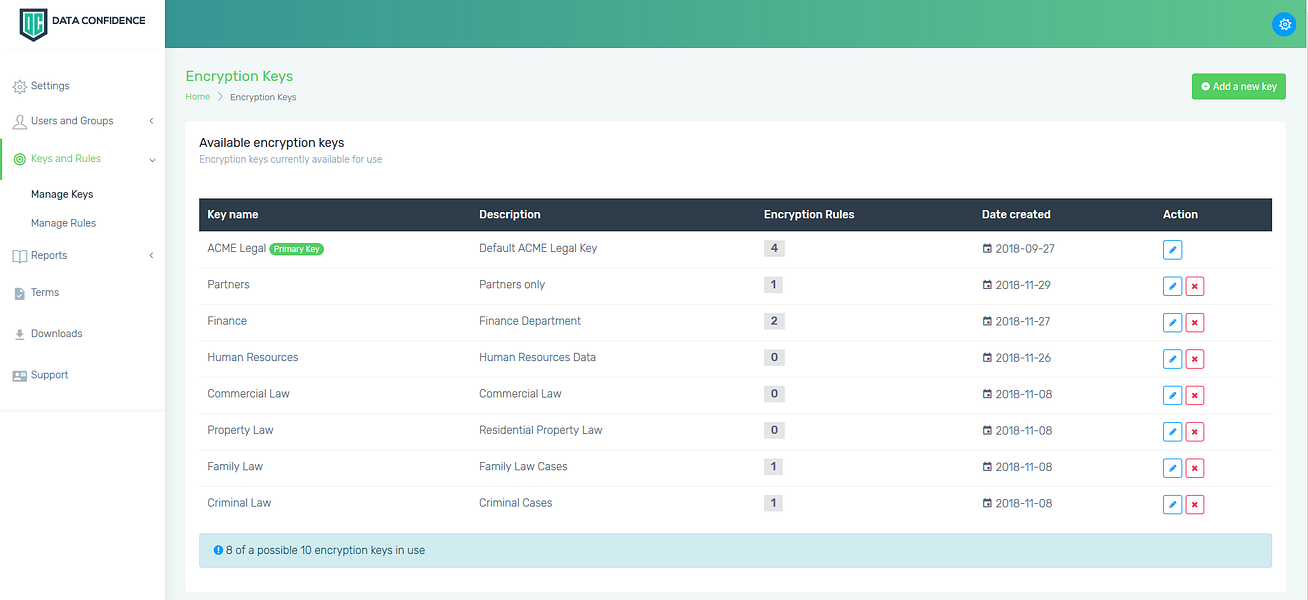Click the Terms document icon

pos(20,293)
